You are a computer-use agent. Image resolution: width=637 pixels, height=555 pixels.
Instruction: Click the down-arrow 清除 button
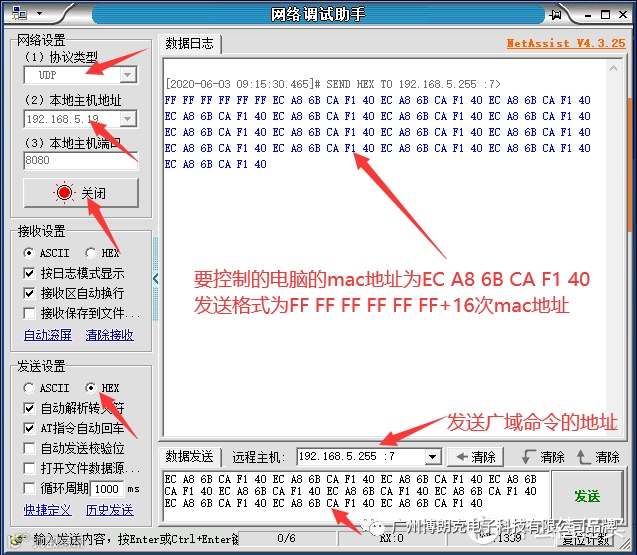543,457
